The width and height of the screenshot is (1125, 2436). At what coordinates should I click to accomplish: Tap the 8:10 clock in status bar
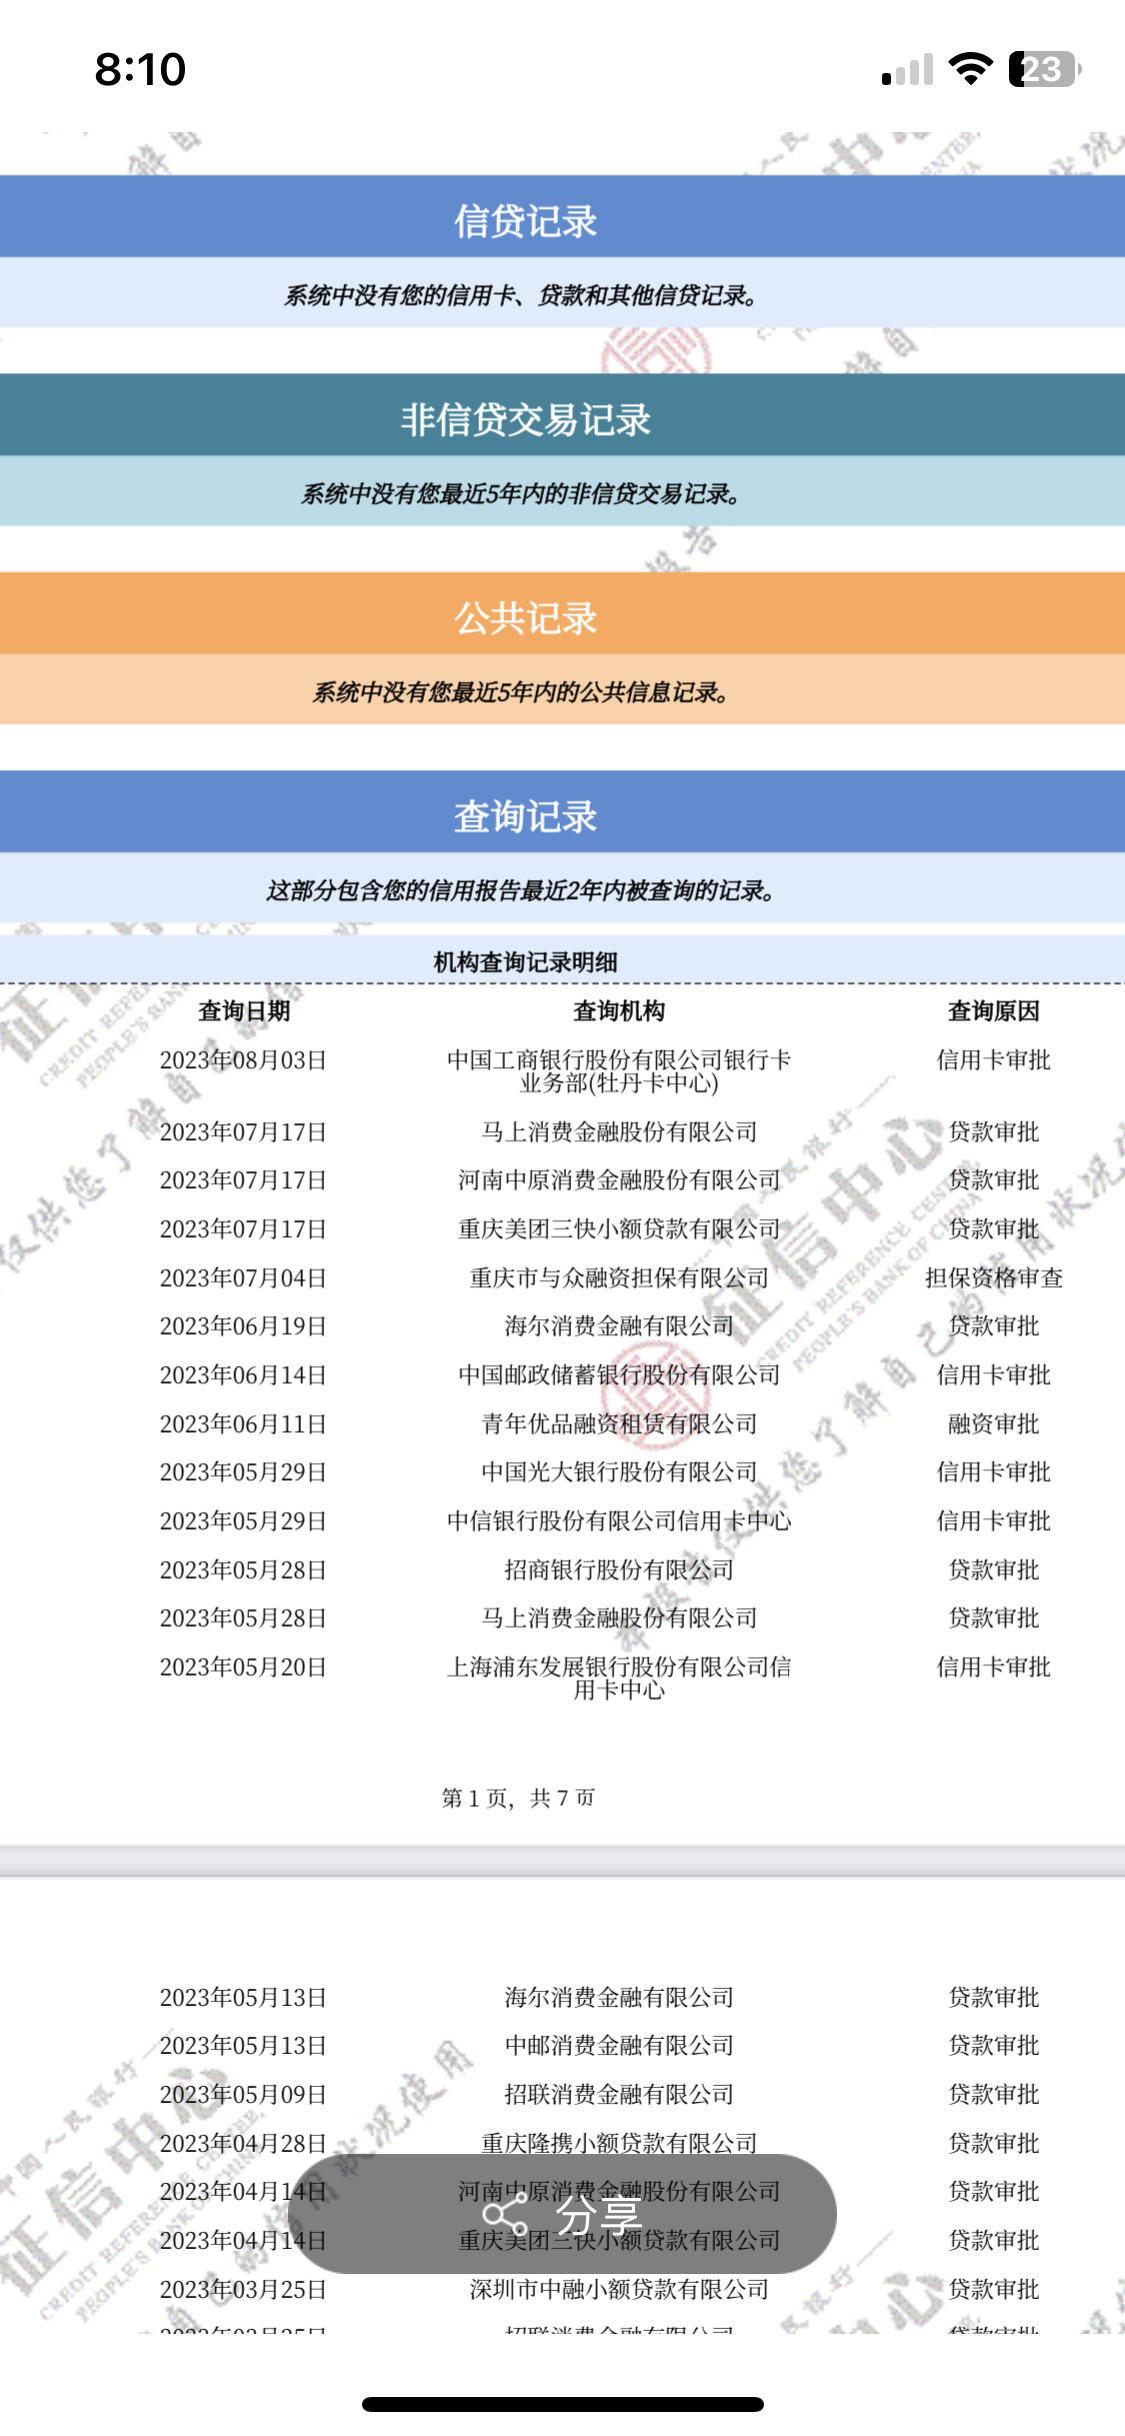click(140, 69)
